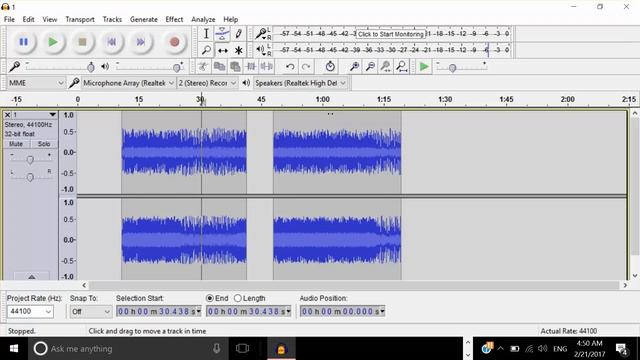Image resolution: width=640 pixels, height=360 pixels.
Task: Fit entire project in window
Action: (x=402, y=66)
